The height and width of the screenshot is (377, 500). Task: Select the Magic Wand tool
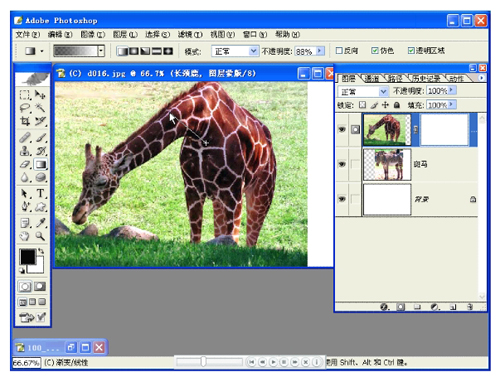[40, 108]
